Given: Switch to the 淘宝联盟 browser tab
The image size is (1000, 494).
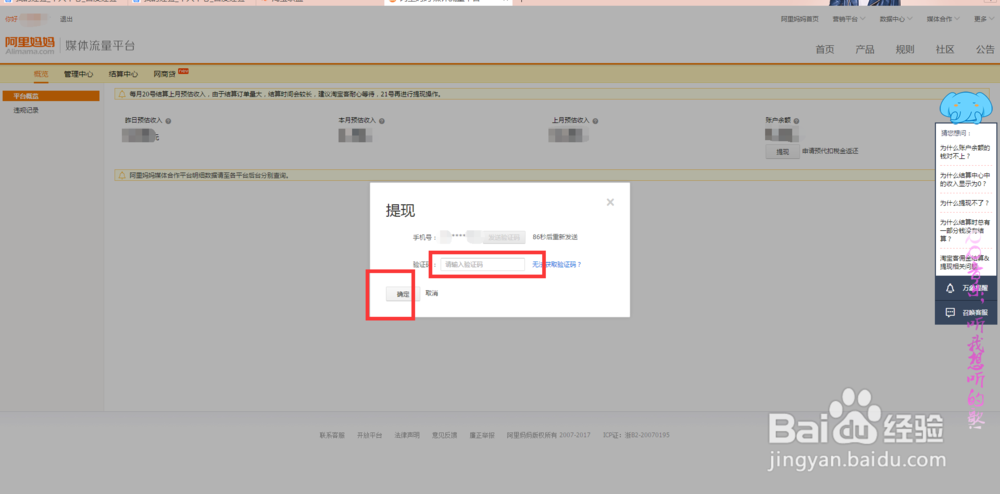Looking at the screenshot, I should point(319,2).
